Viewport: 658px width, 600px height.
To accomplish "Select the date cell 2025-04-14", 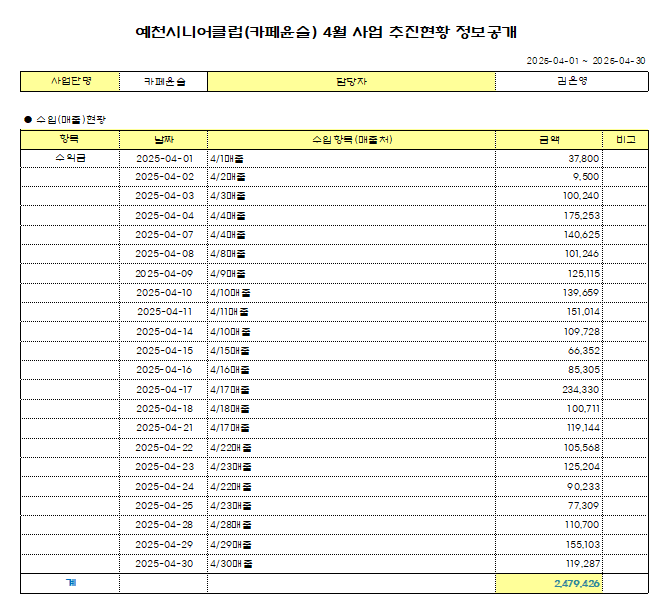I will tap(164, 331).
